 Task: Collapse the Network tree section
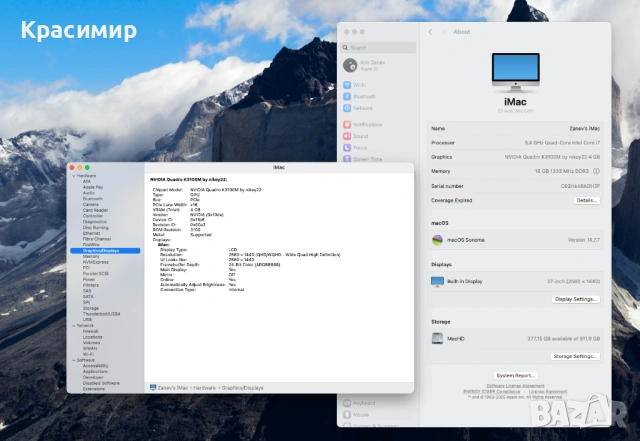click(x=74, y=325)
